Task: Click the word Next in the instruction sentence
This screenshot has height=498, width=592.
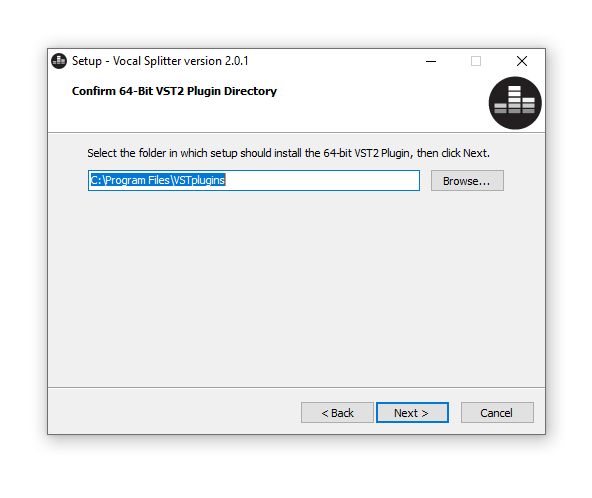Action: [475, 153]
